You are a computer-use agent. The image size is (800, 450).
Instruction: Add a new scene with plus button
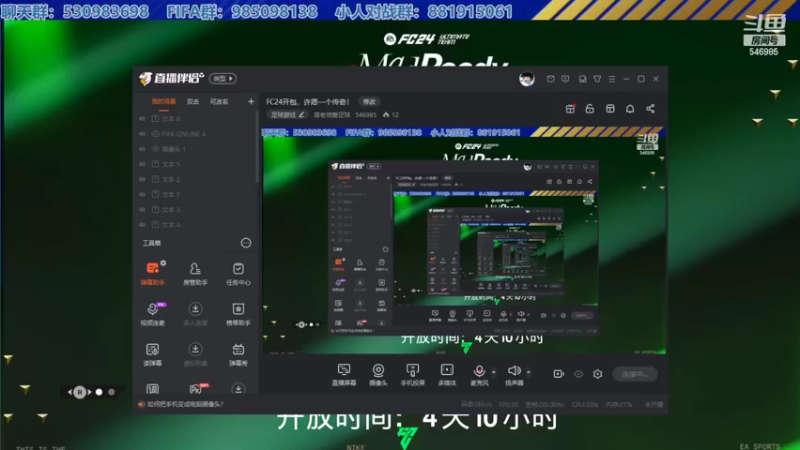click(x=251, y=102)
